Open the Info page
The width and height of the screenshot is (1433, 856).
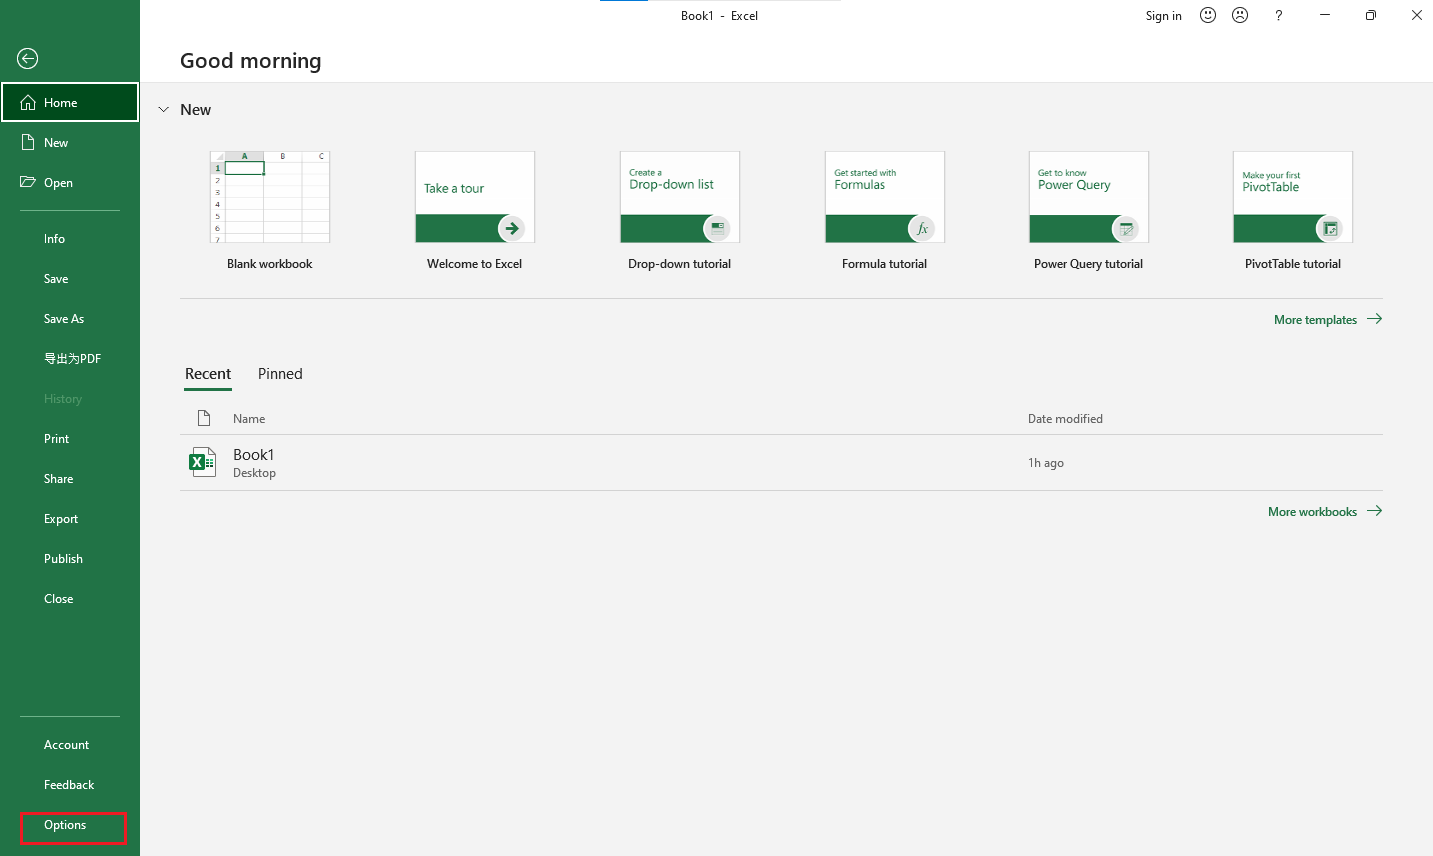coord(70,239)
